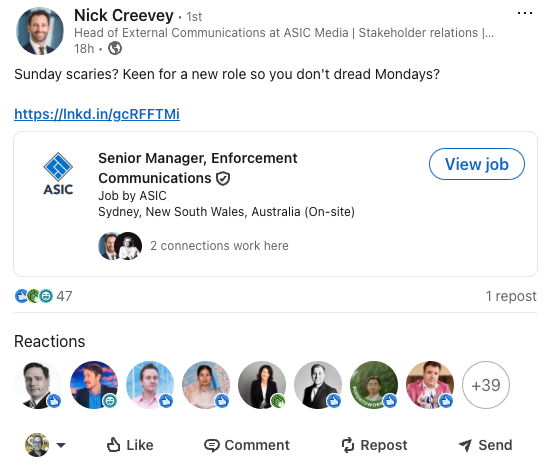Open the lnkd.in/gcRFFTMi link
This screenshot has width=551, height=475.
click(x=97, y=114)
